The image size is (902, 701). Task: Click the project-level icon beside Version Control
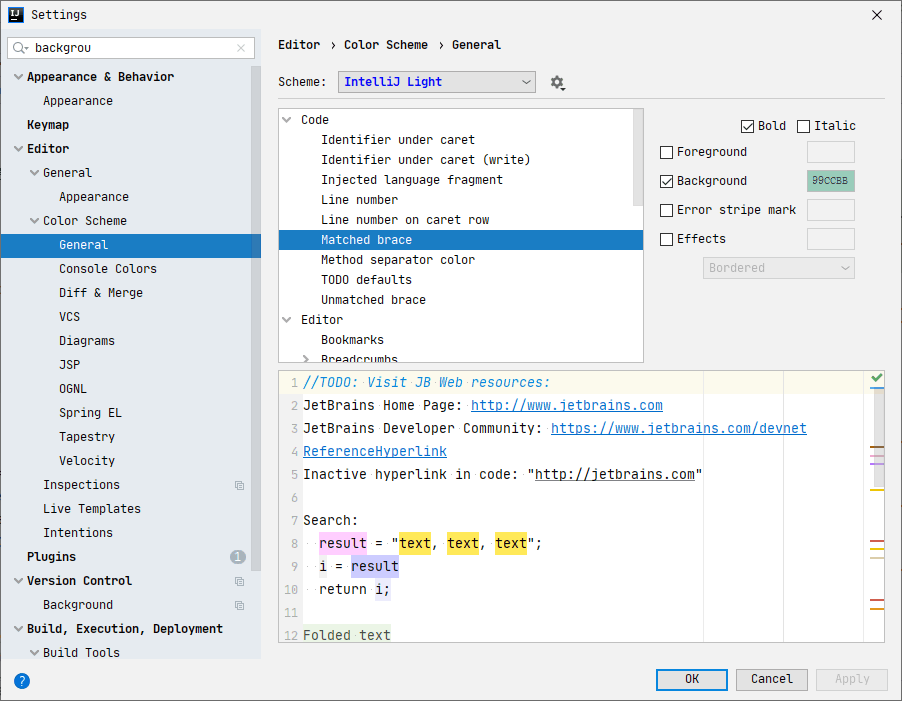click(240, 581)
